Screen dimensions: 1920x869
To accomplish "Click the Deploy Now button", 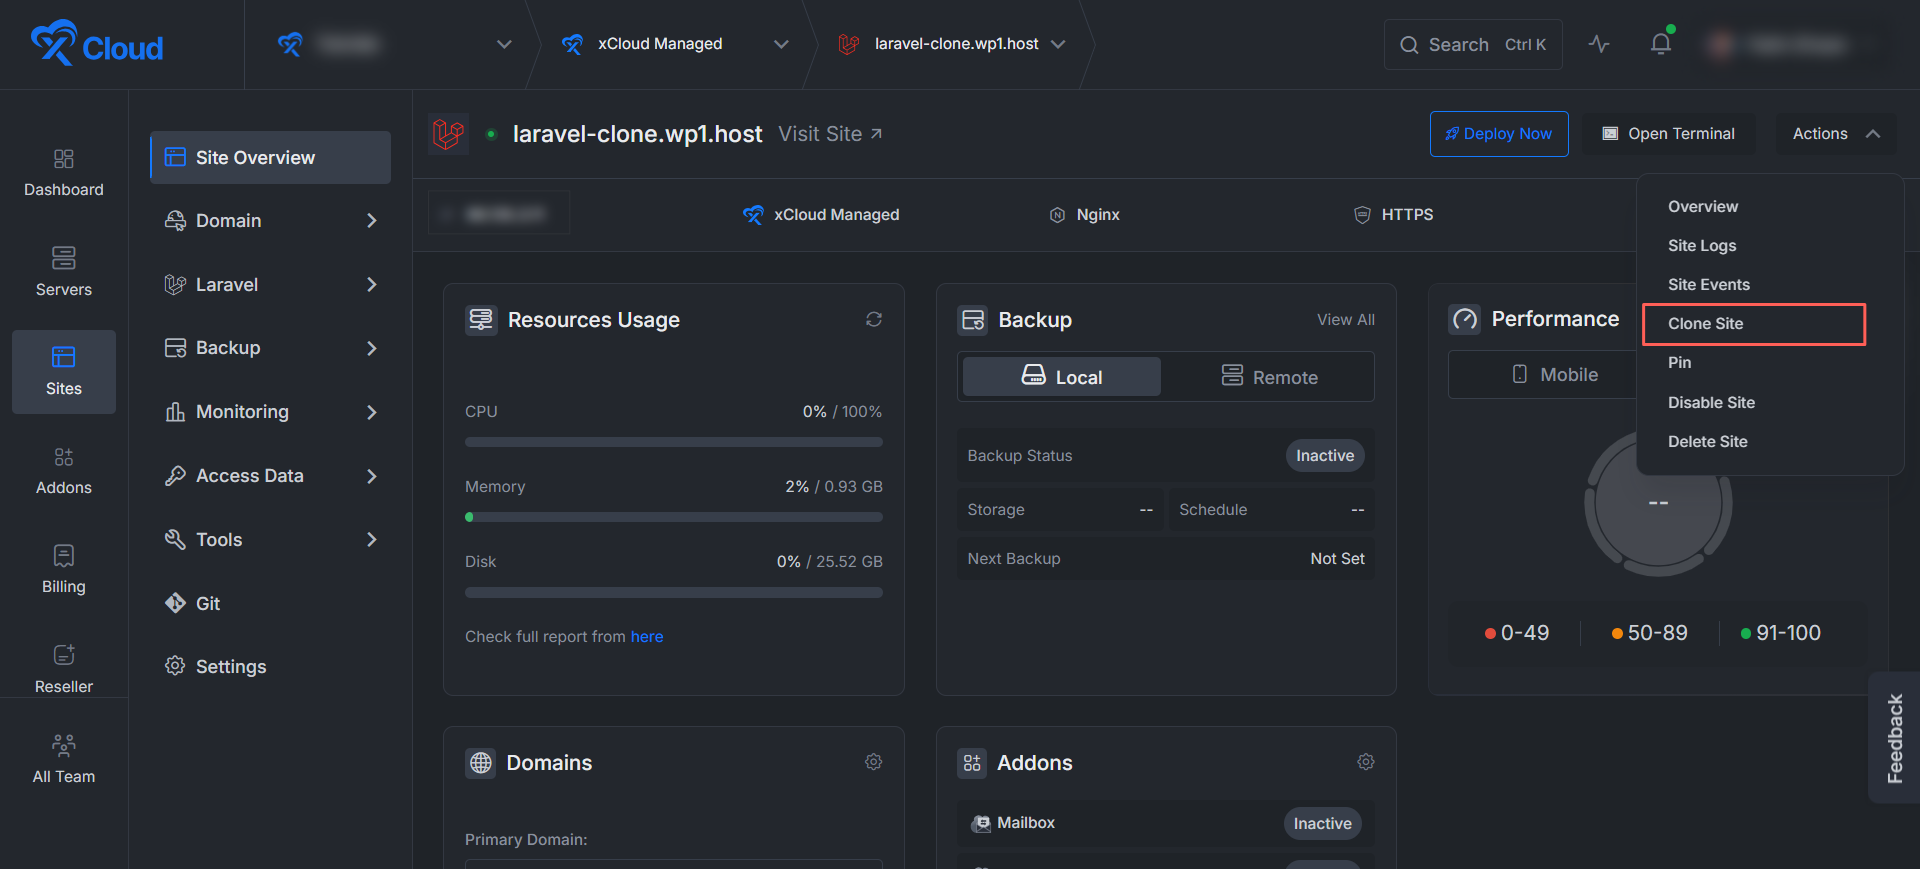I will [x=1499, y=134].
